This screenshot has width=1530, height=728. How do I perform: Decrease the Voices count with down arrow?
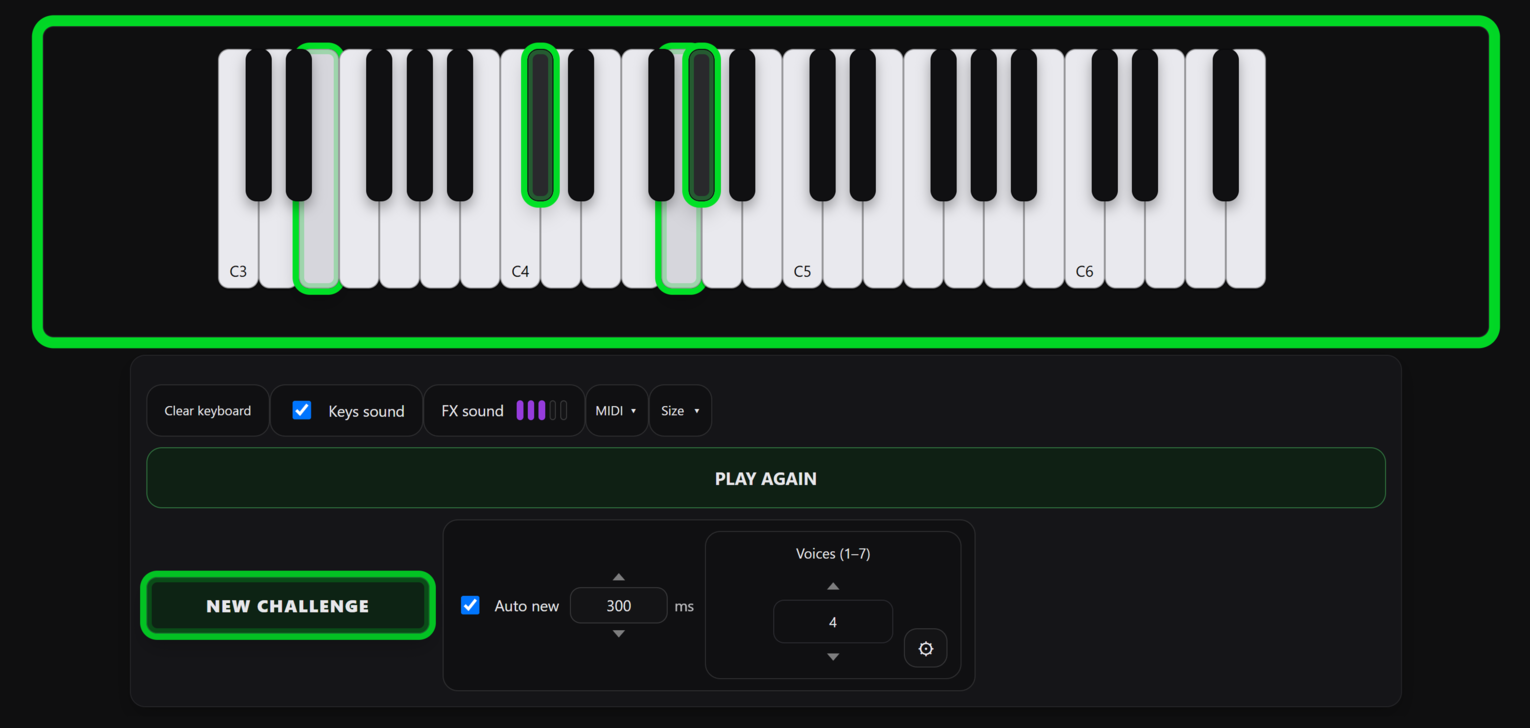point(833,657)
